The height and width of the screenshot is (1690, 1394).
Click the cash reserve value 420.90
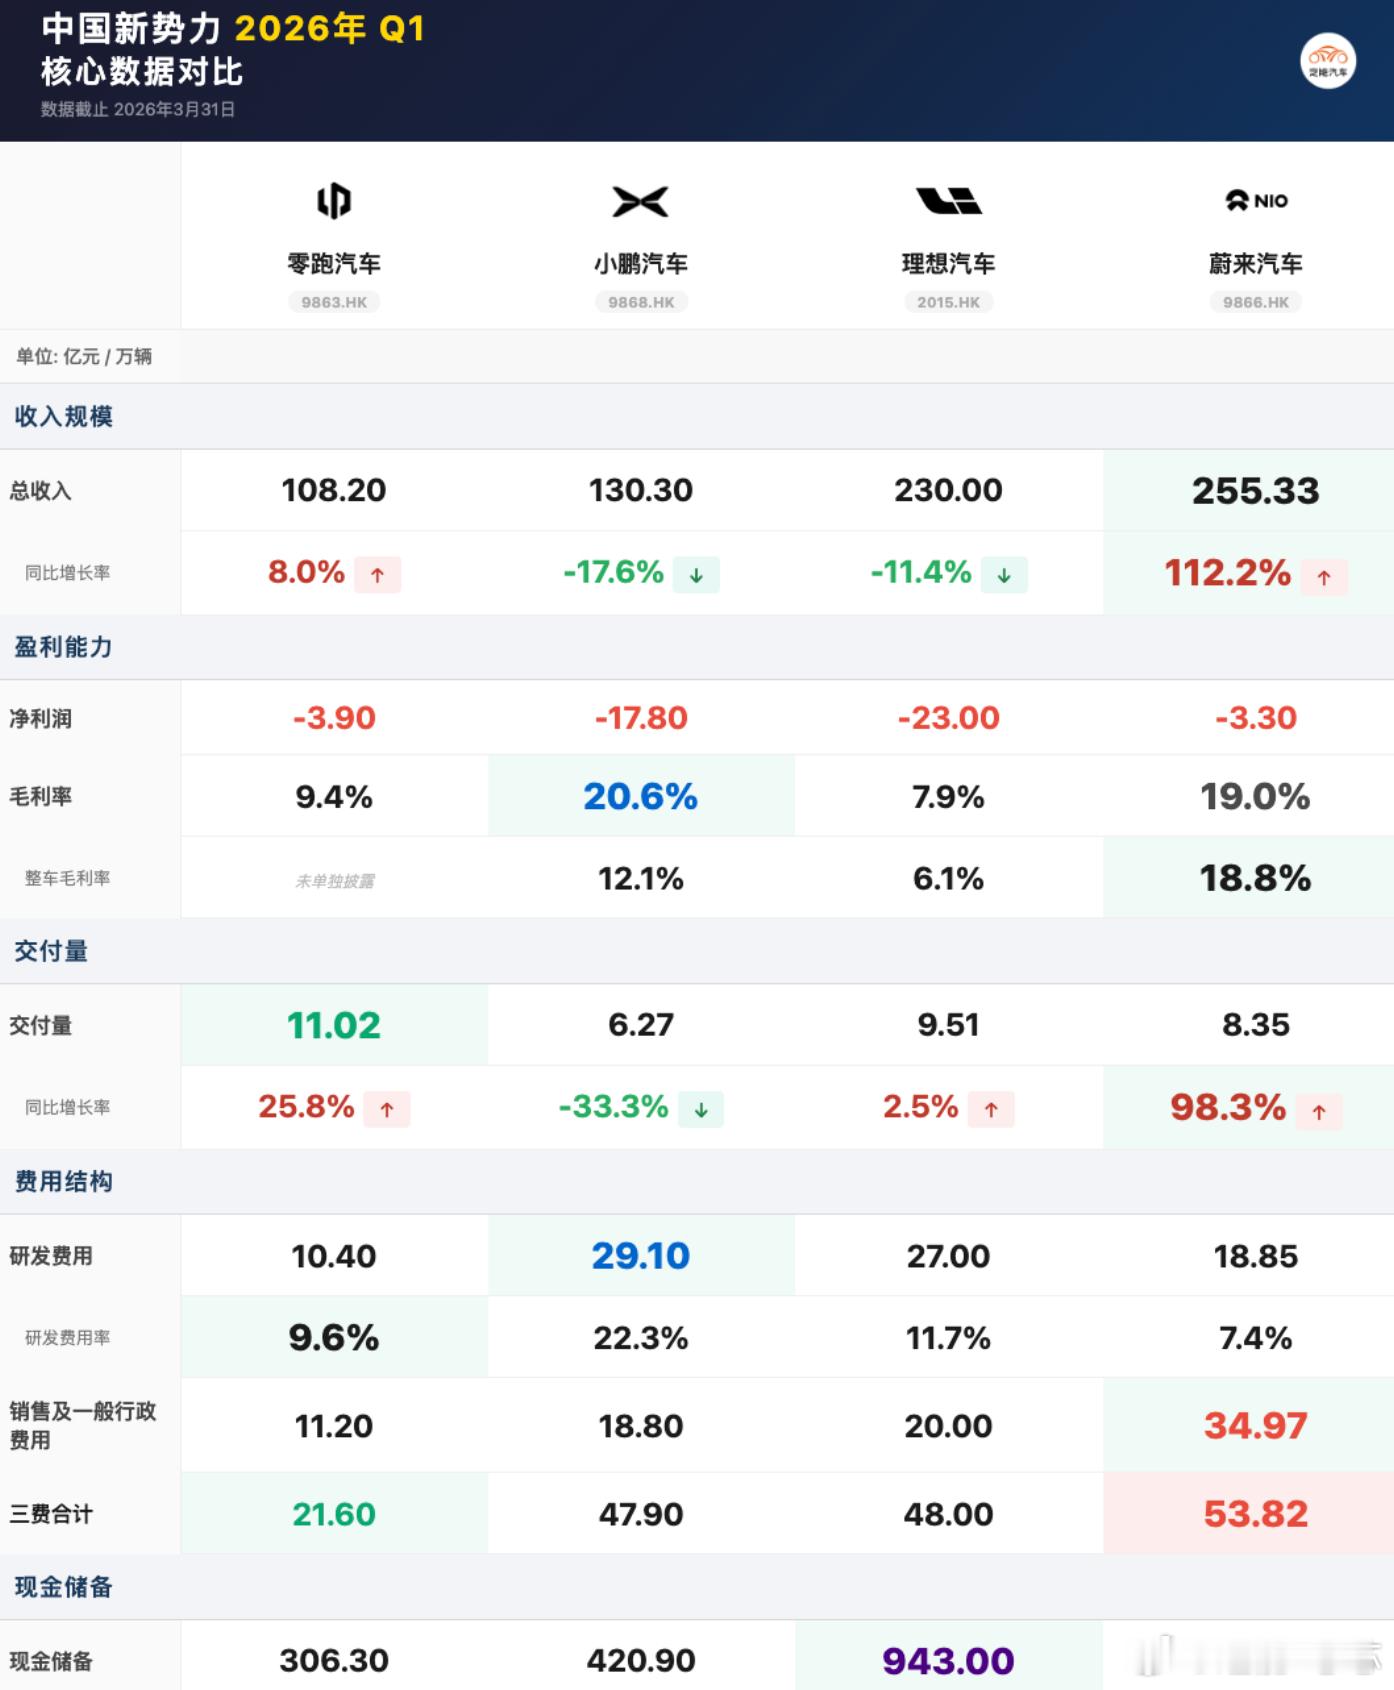(x=641, y=1661)
